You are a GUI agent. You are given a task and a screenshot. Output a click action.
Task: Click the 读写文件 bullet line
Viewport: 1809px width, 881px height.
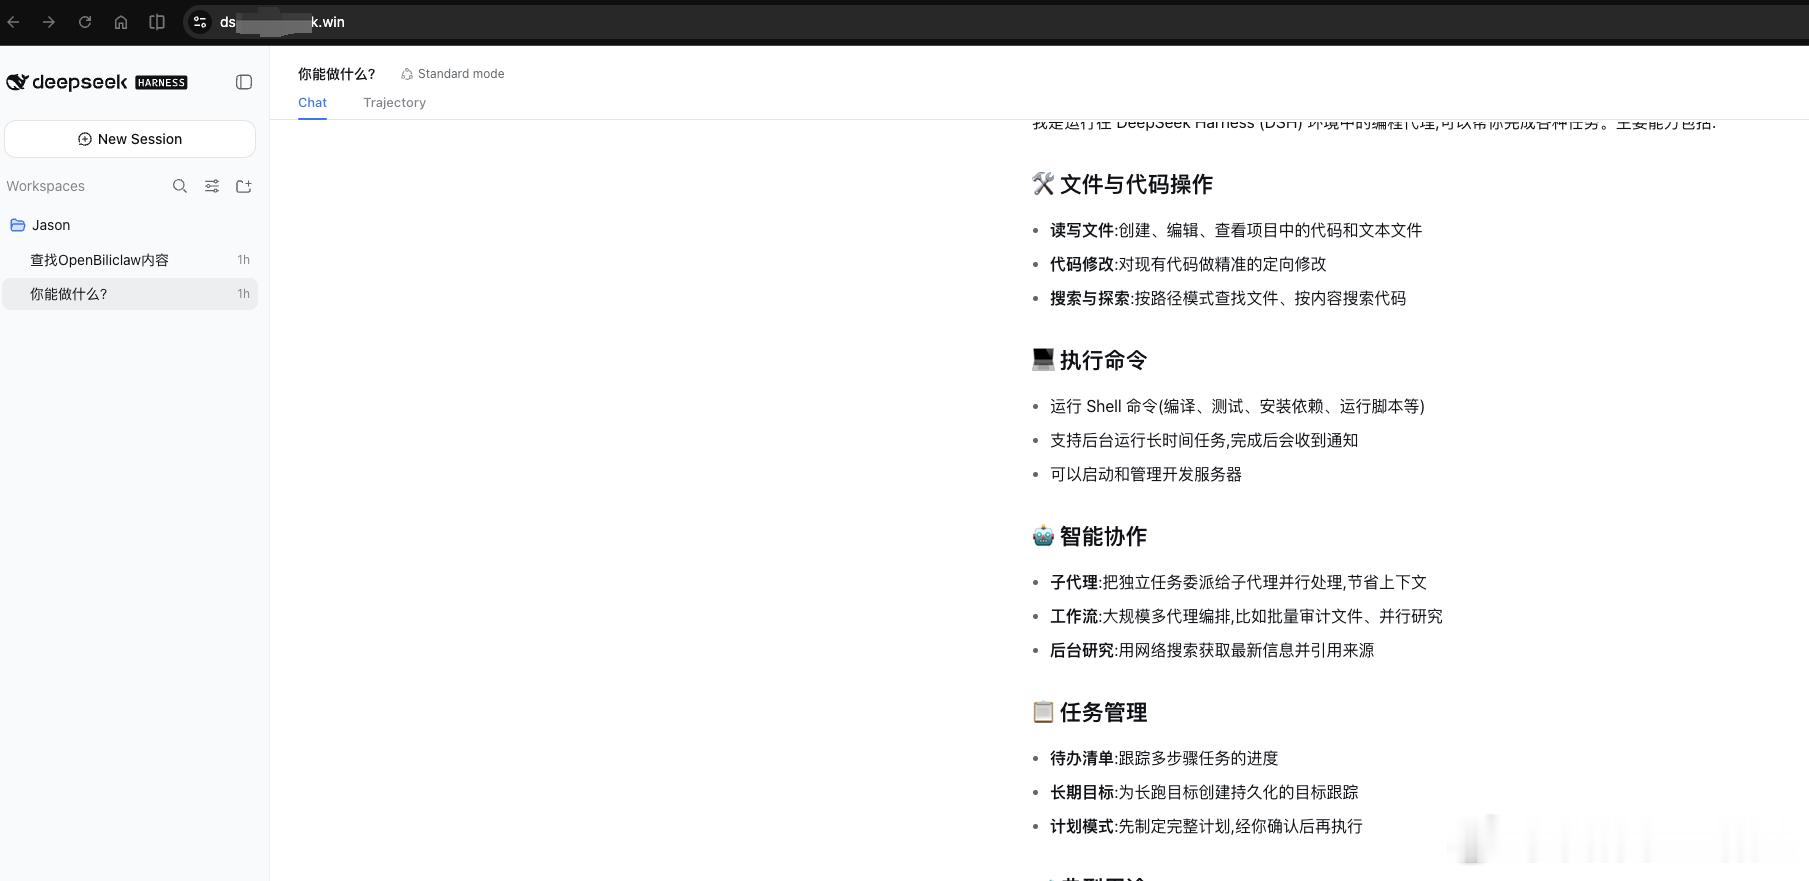click(1236, 230)
